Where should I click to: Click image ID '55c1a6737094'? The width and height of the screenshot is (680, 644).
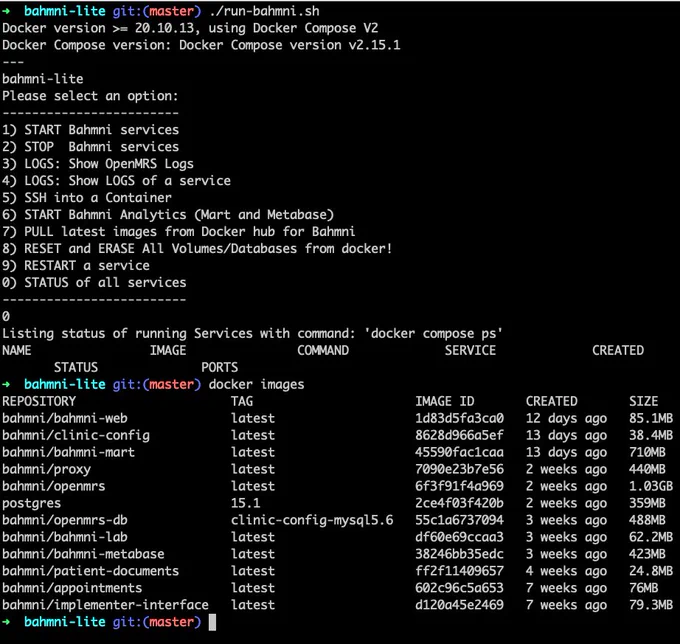tap(460, 520)
